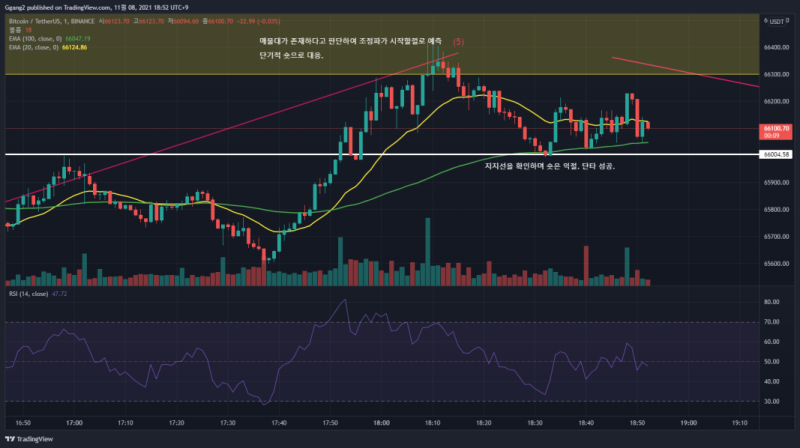The width and height of the screenshot is (800, 448).
Task: Click the 66300.00 price axis label
Action: click(776, 74)
